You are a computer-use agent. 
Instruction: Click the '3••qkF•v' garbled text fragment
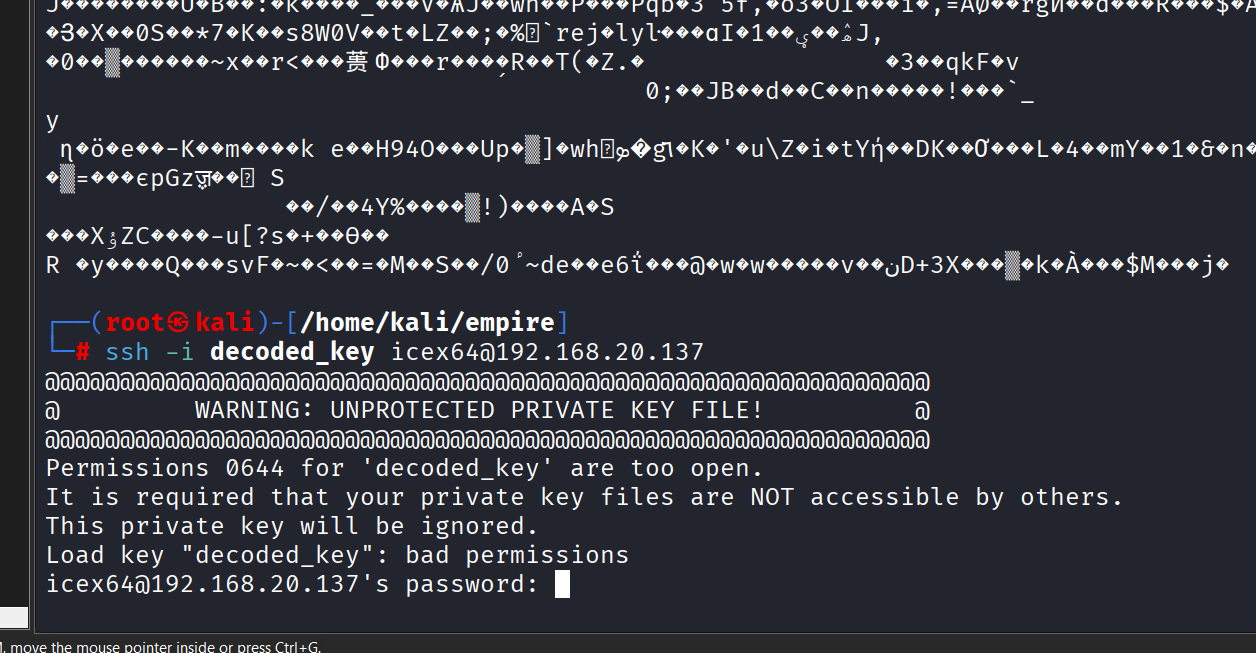click(x=952, y=63)
